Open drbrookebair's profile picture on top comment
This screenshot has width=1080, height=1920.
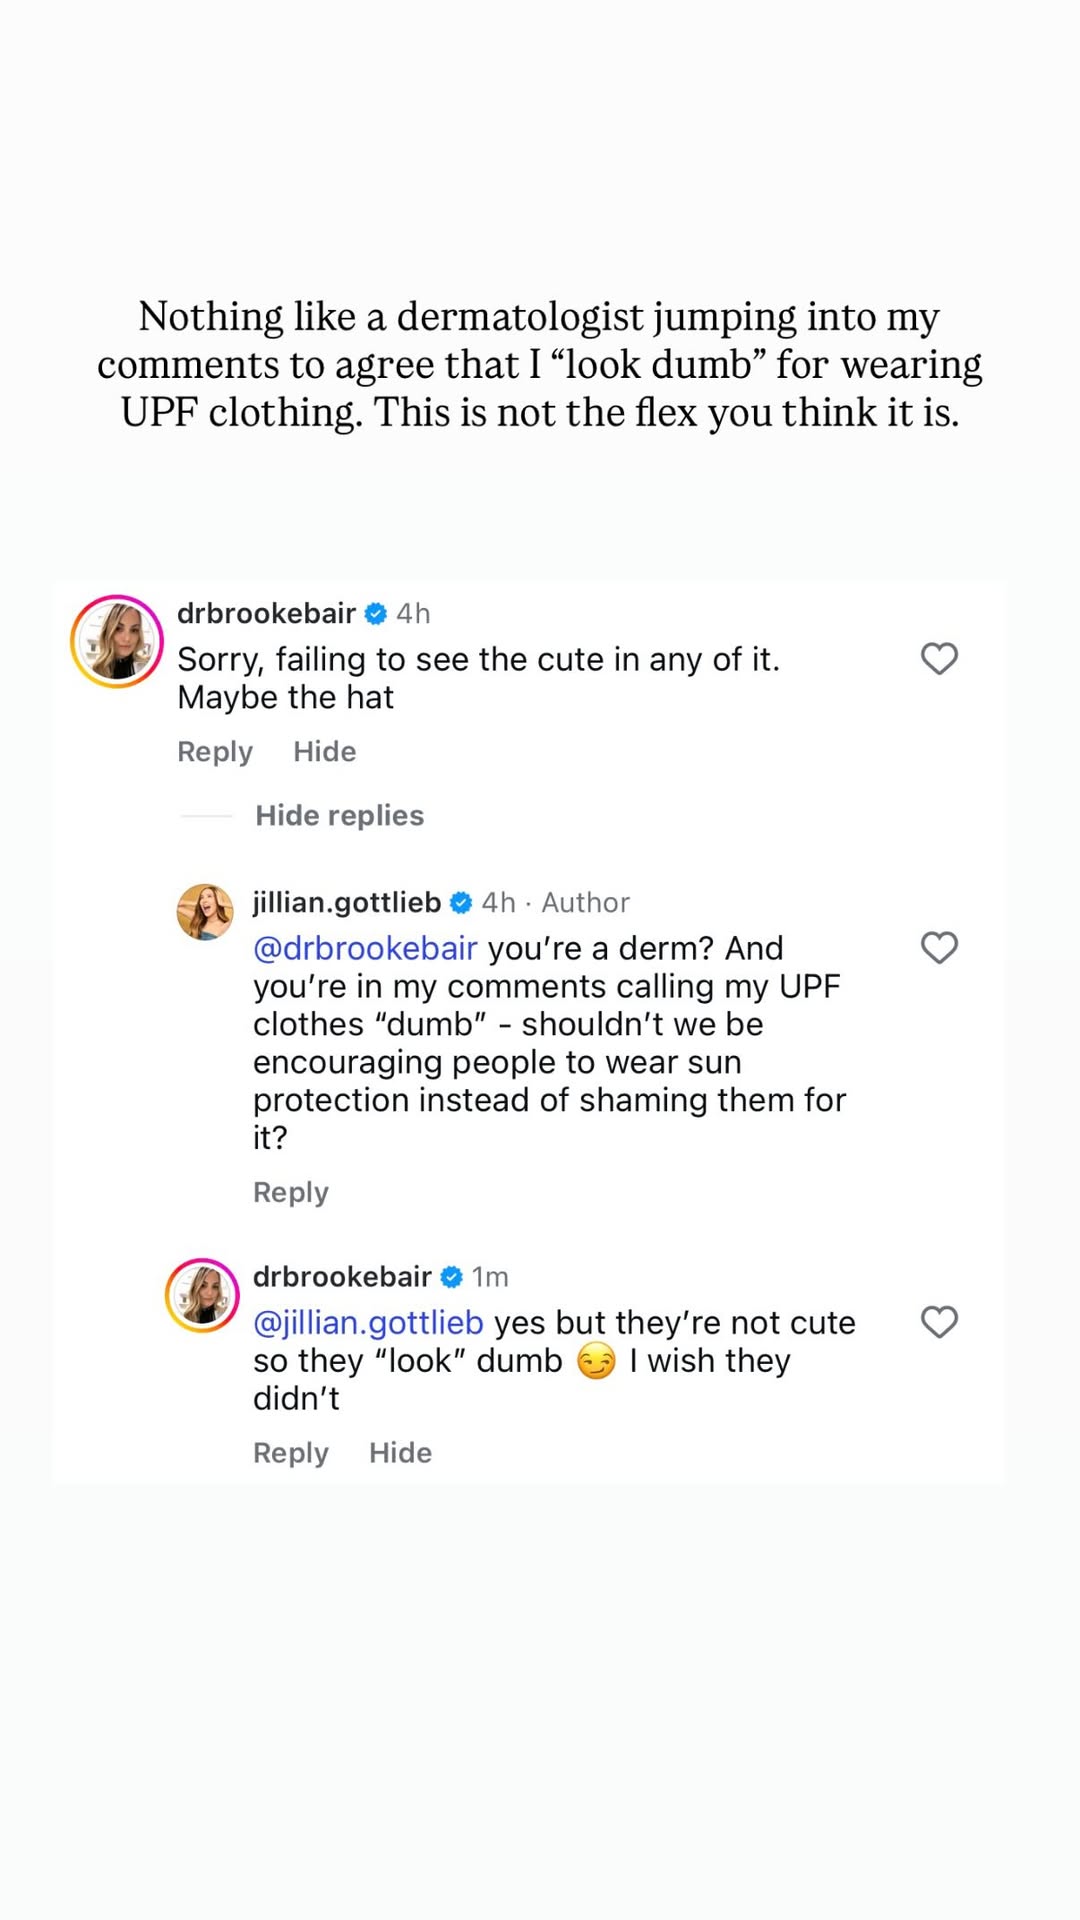point(117,642)
